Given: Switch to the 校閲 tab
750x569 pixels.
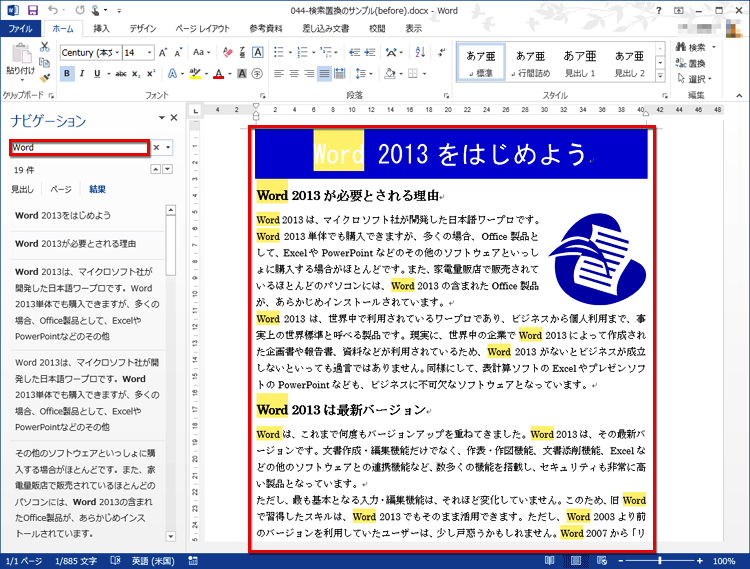Looking at the screenshot, I should pos(377,29).
